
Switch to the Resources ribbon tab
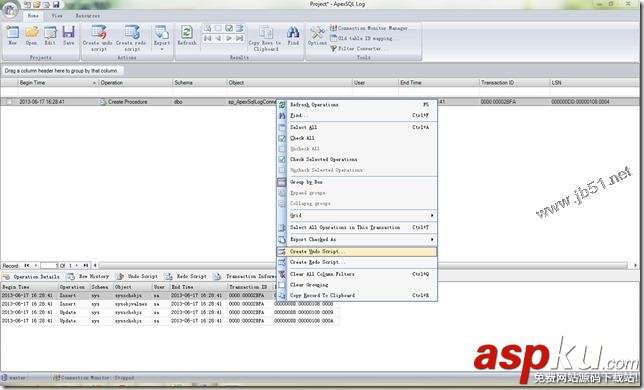pyautogui.click(x=88, y=16)
